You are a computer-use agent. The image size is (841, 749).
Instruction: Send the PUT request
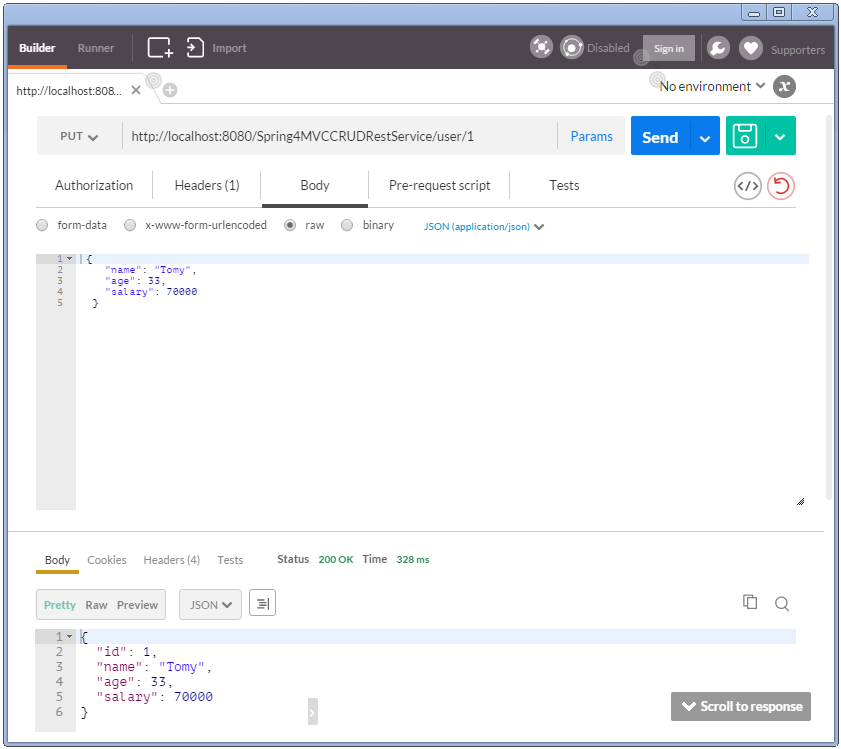pyautogui.click(x=659, y=135)
